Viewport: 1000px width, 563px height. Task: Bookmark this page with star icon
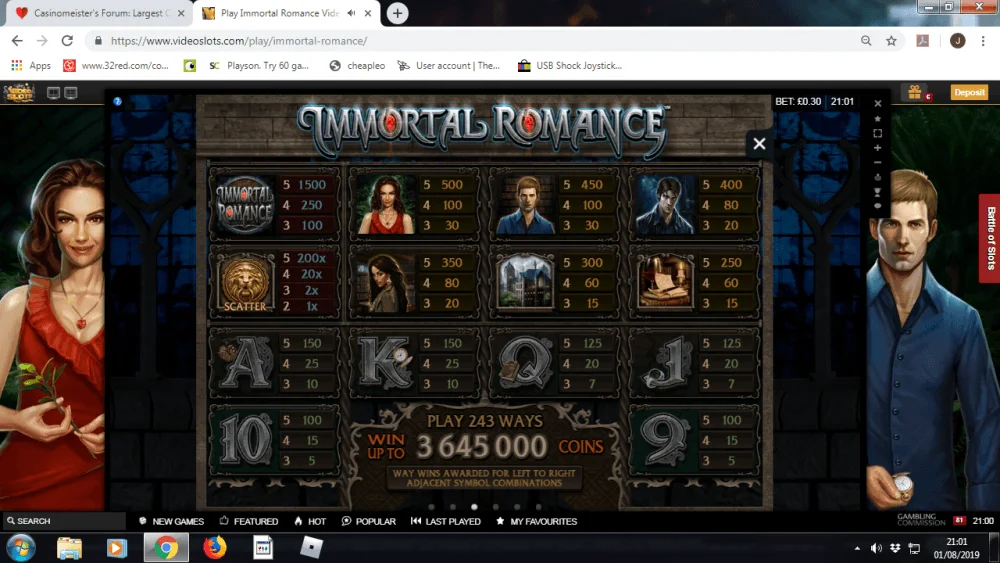pos(892,41)
